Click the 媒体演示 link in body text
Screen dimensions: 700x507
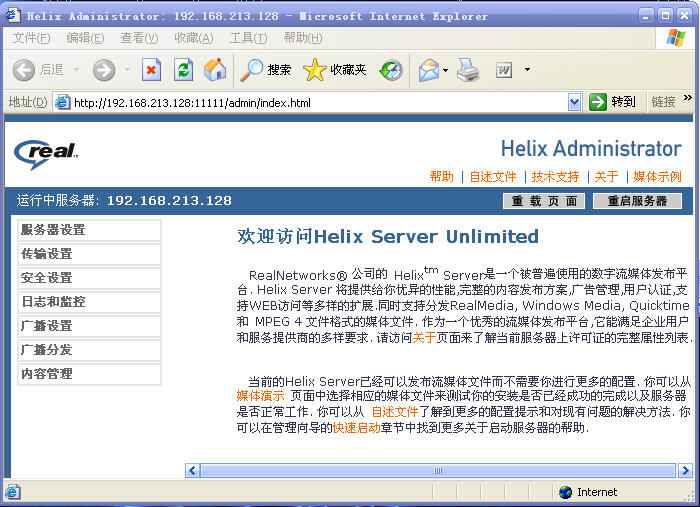coord(260,396)
